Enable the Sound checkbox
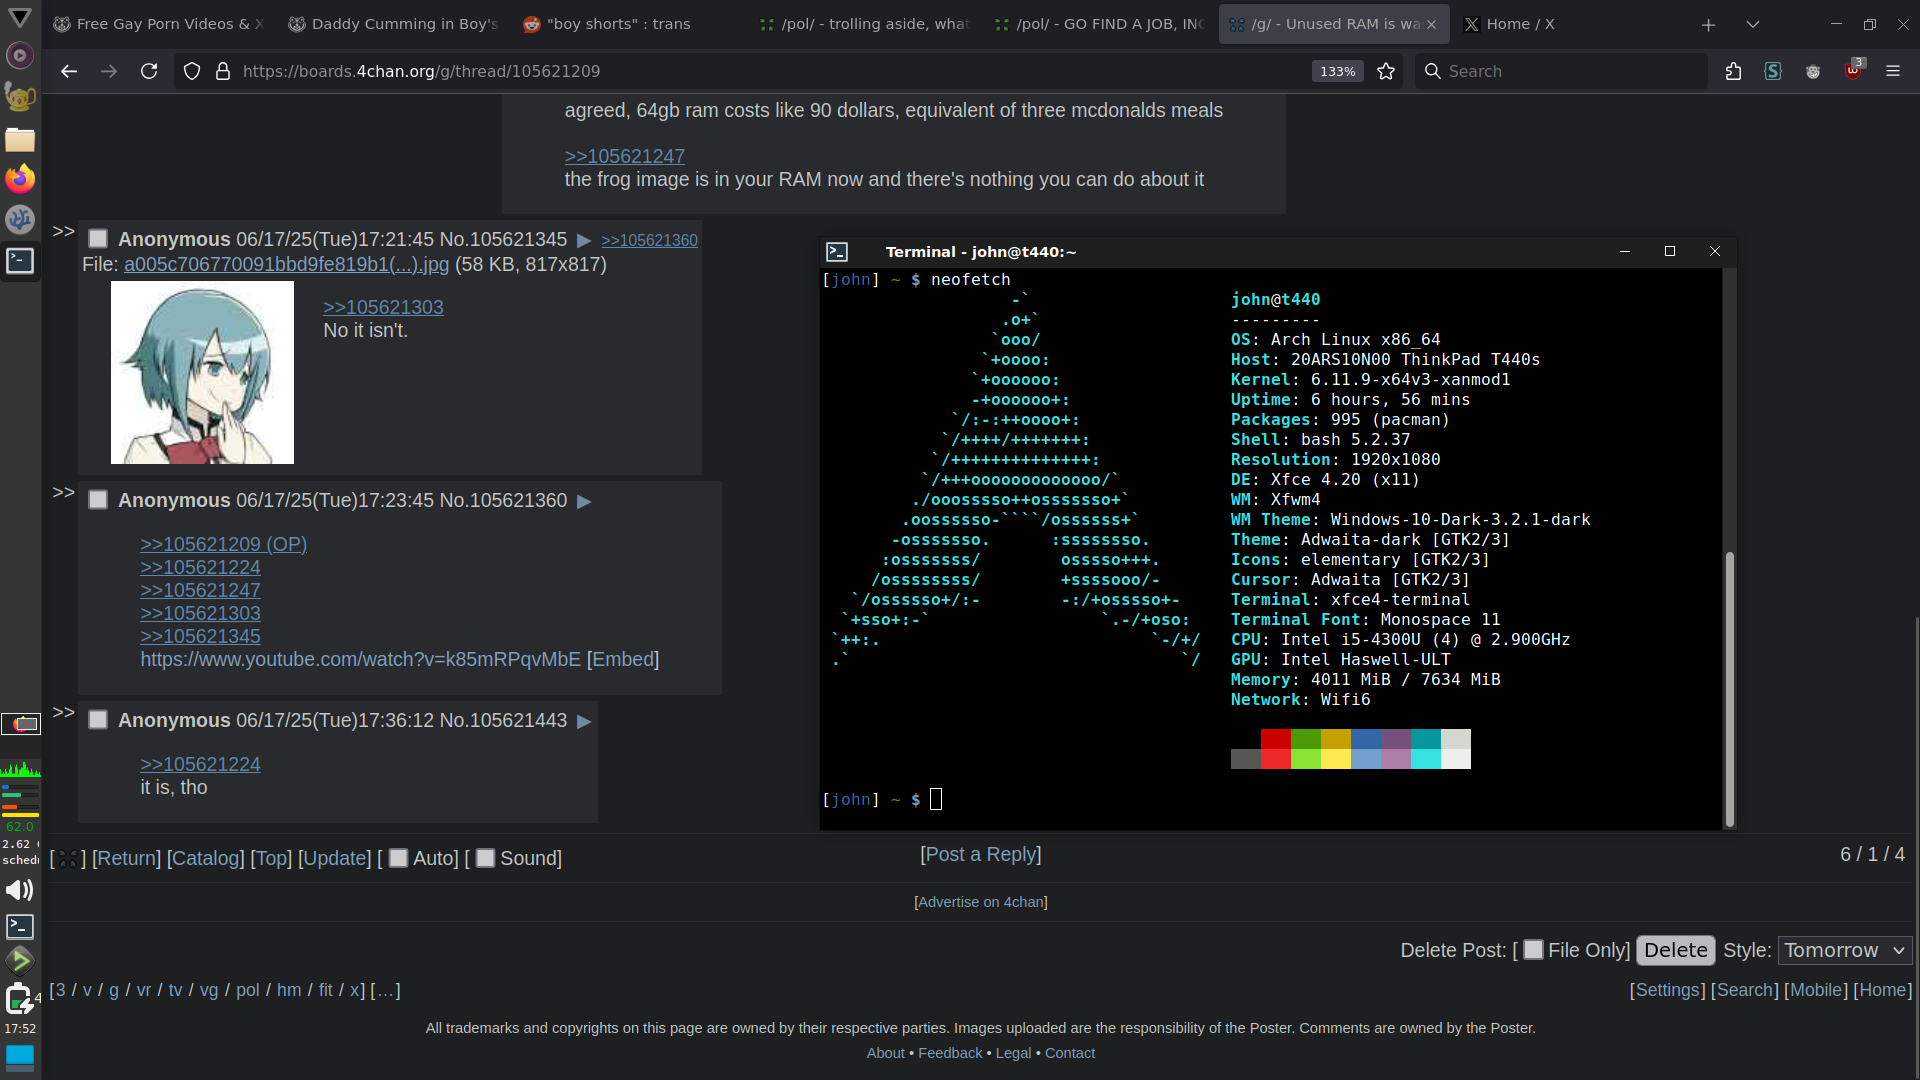Image resolution: width=1920 pixels, height=1080 pixels. click(485, 858)
